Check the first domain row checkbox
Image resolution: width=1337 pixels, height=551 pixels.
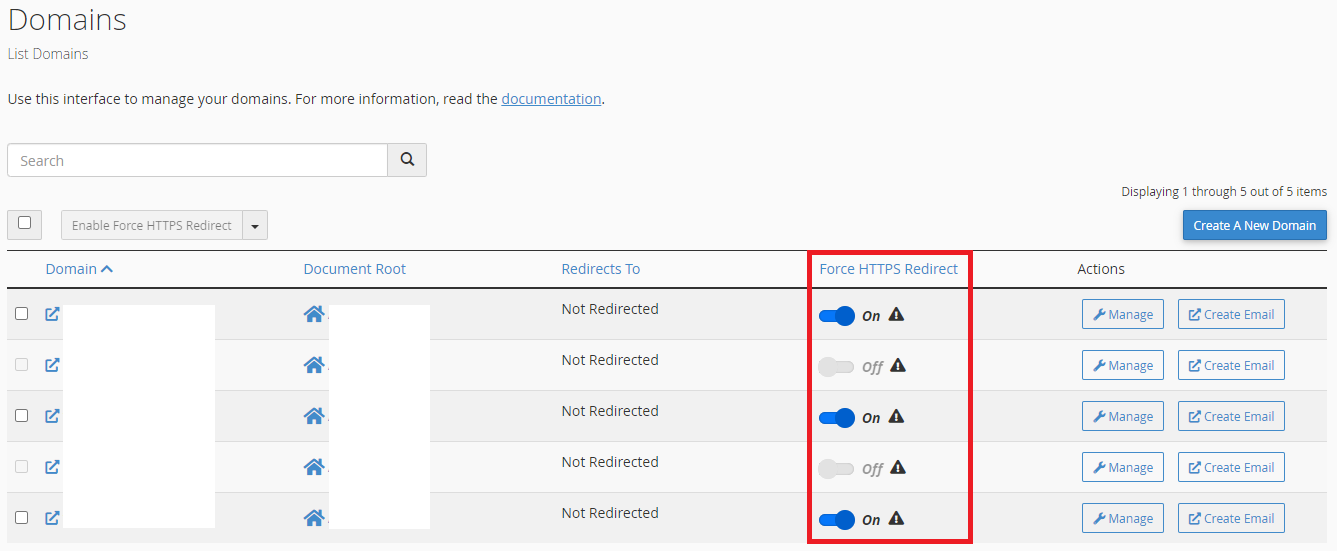22,314
